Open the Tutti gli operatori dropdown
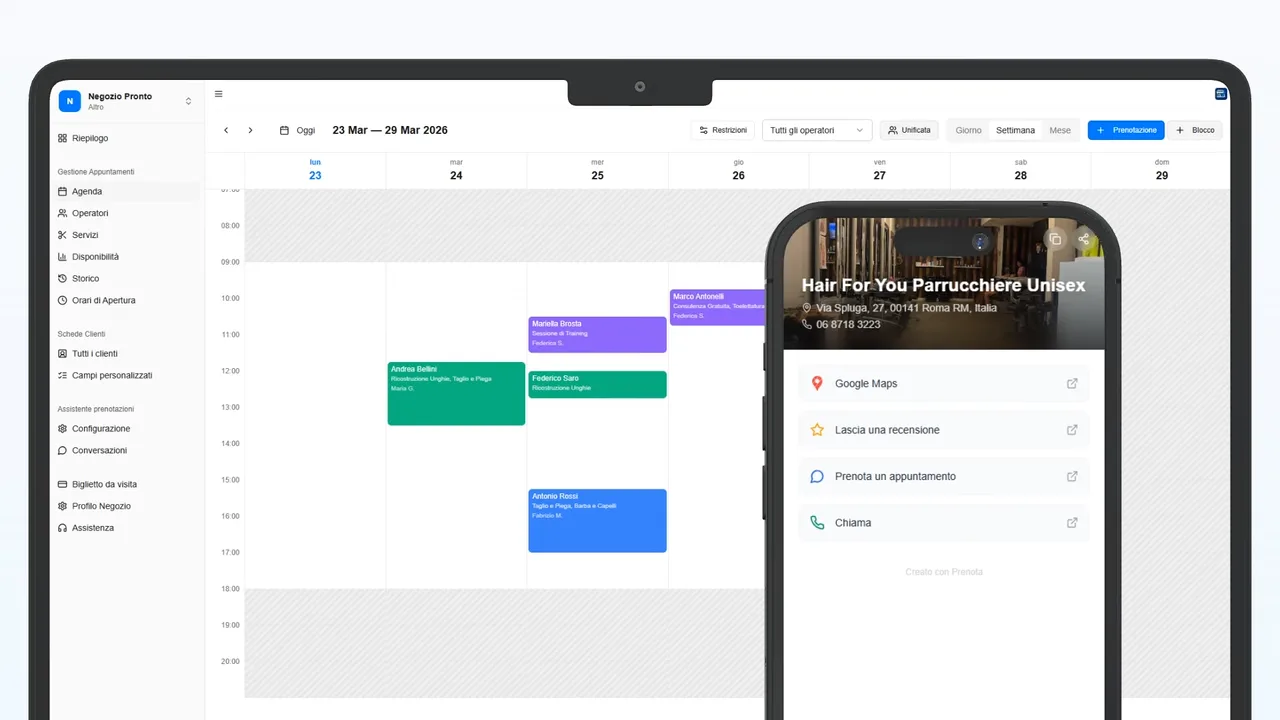The height and width of the screenshot is (720, 1280). pyautogui.click(x=816, y=130)
